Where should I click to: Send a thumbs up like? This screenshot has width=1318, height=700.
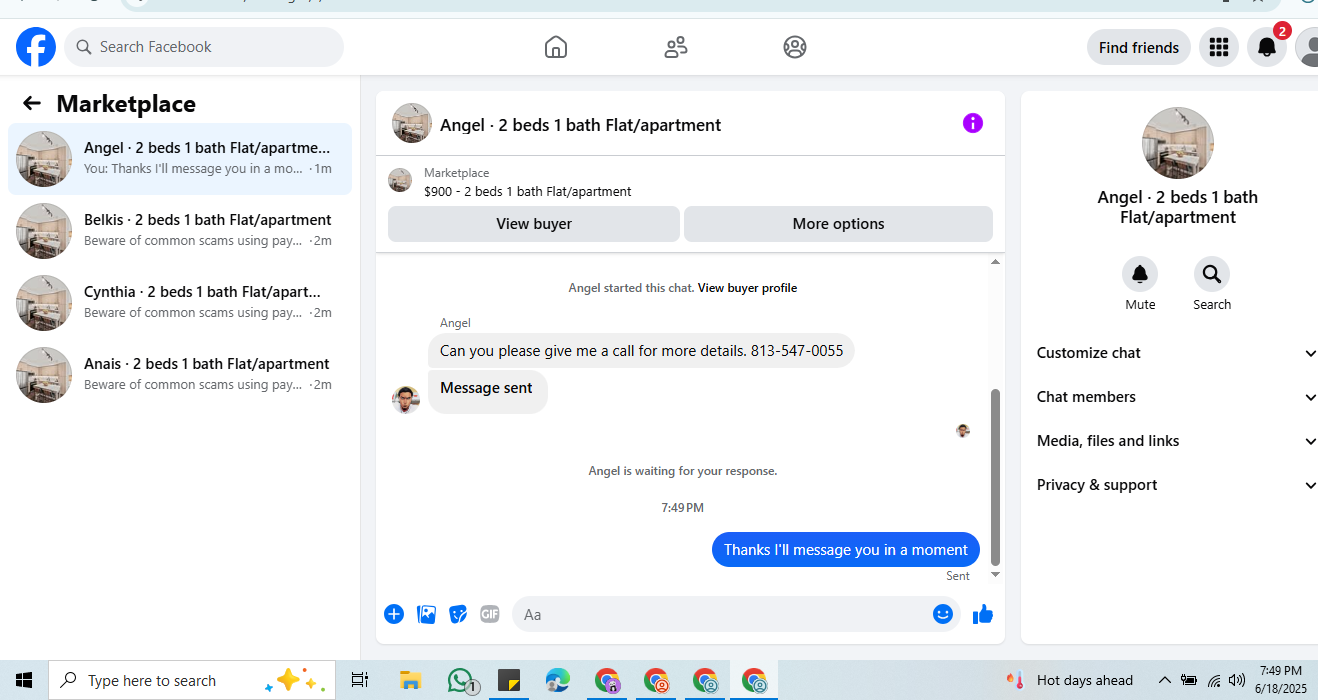coord(983,614)
